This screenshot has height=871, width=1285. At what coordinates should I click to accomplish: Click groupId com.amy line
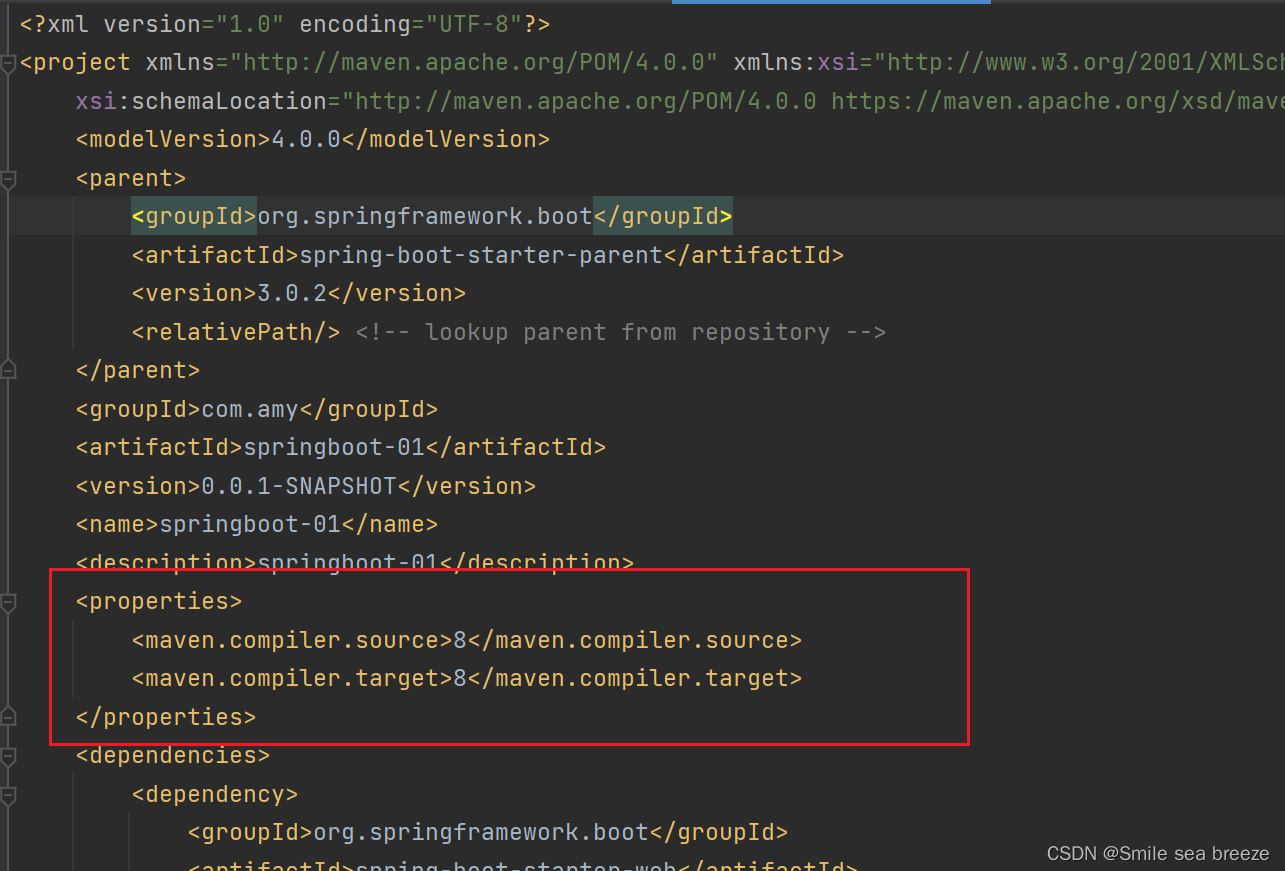[x=257, y=409]
